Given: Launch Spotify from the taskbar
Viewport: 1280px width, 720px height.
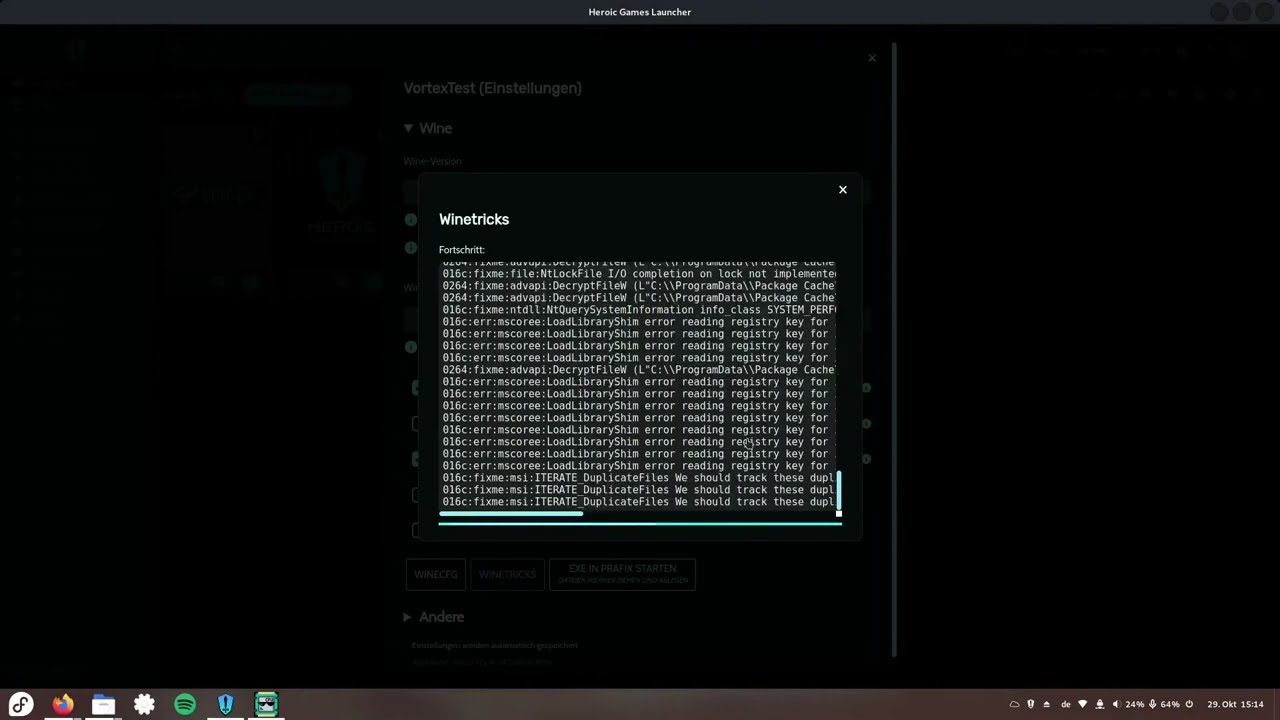Looking at the screenshot, I should tap(185, 704).
